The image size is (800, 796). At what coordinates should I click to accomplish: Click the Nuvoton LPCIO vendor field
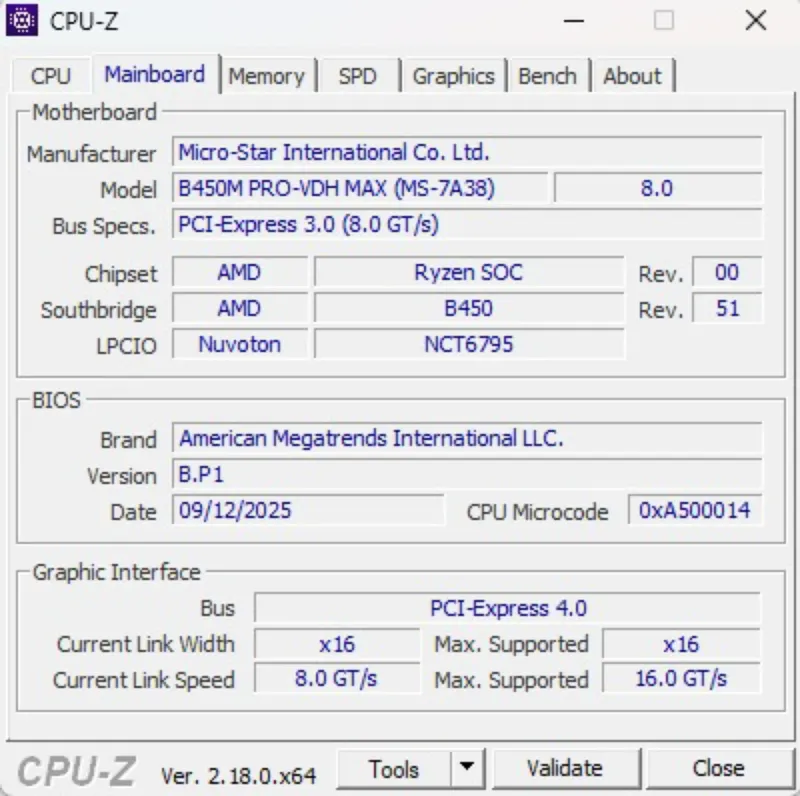point(240,344)
